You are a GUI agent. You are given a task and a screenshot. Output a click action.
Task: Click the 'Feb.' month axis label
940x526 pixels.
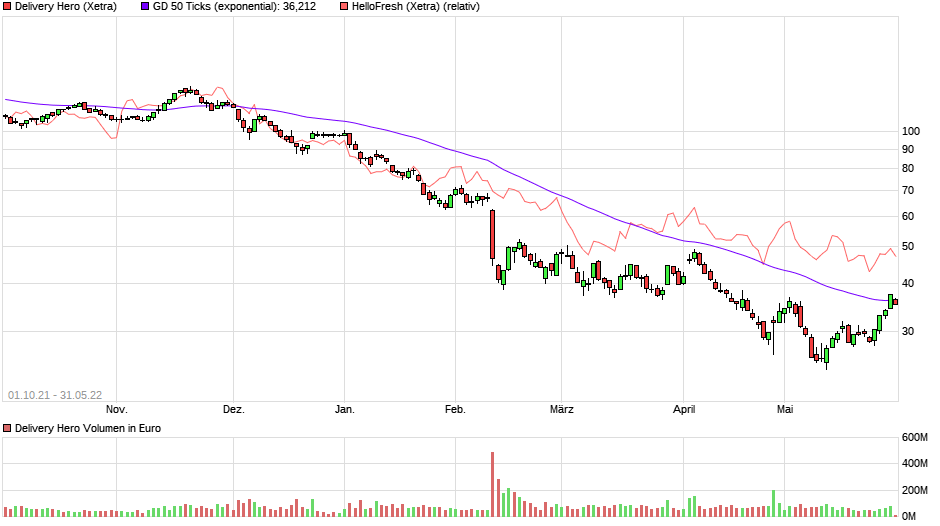[455, 410]
